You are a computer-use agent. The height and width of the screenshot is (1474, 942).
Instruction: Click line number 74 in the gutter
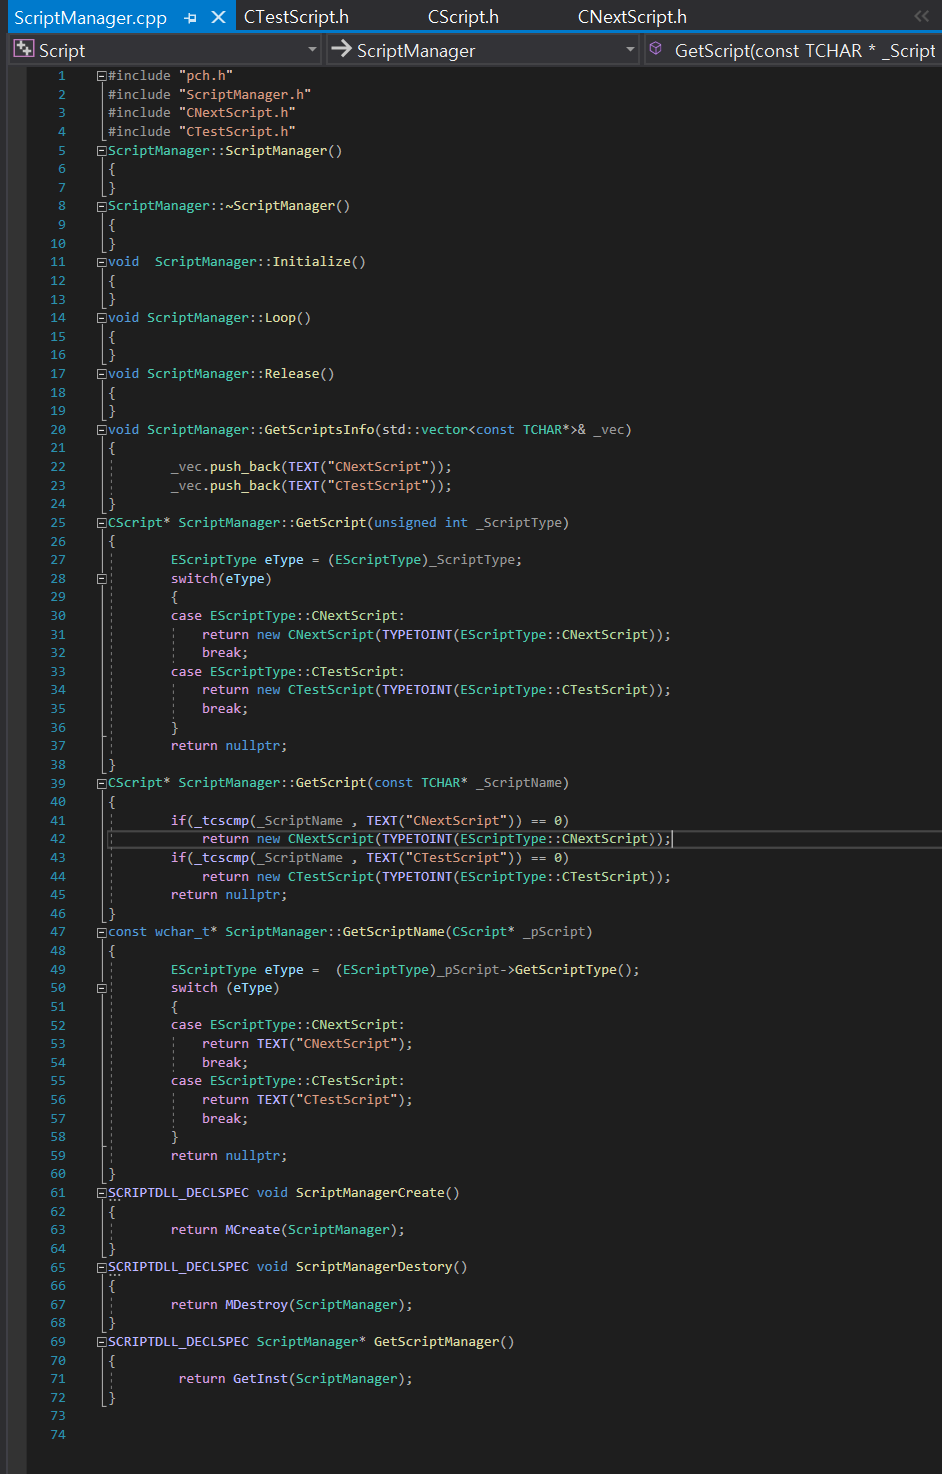(58, 1435)
